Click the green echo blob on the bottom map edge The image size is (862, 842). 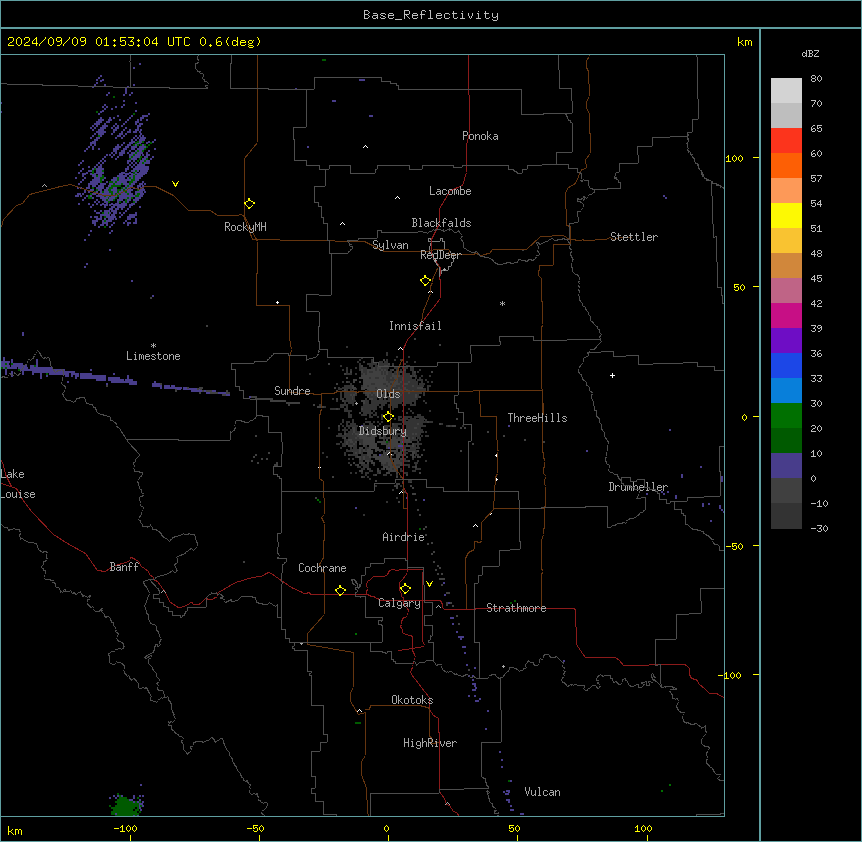tap(127, 805)
